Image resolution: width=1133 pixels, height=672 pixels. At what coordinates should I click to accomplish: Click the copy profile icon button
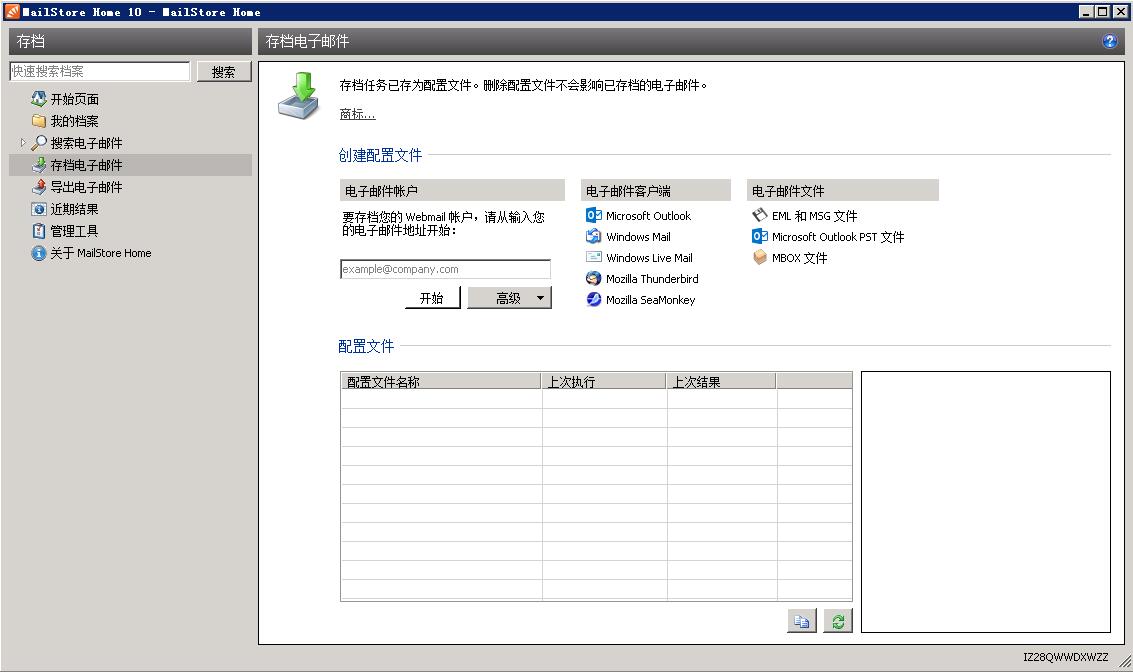802,621
